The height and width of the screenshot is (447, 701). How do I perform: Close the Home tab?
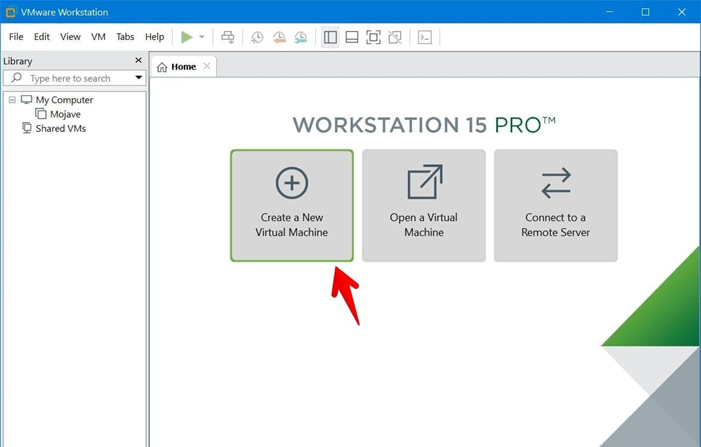(207, 66)
